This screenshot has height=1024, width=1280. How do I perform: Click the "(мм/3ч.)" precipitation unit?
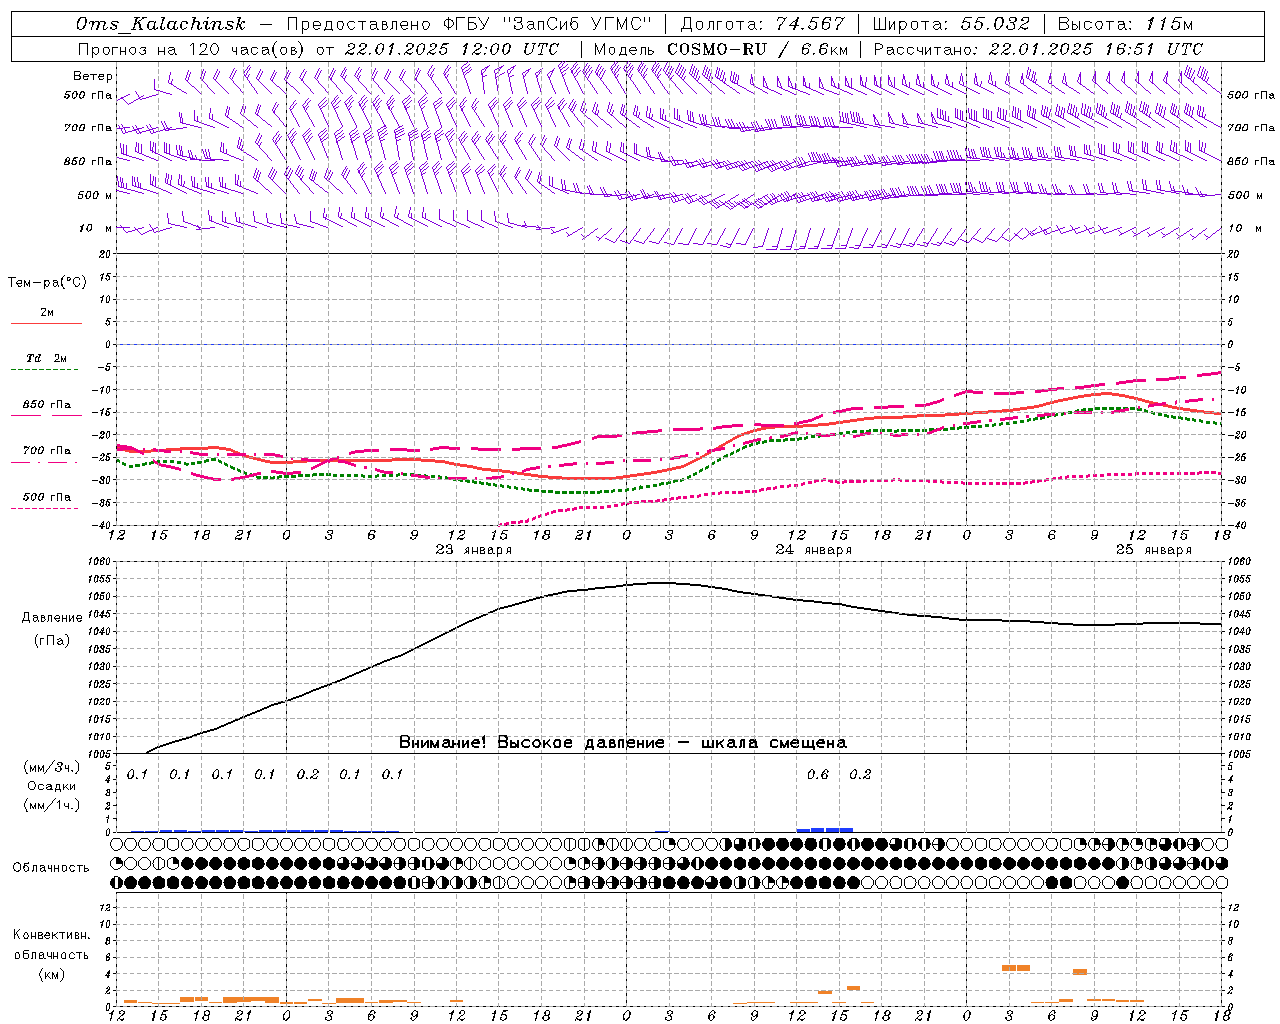click(52, 767)
